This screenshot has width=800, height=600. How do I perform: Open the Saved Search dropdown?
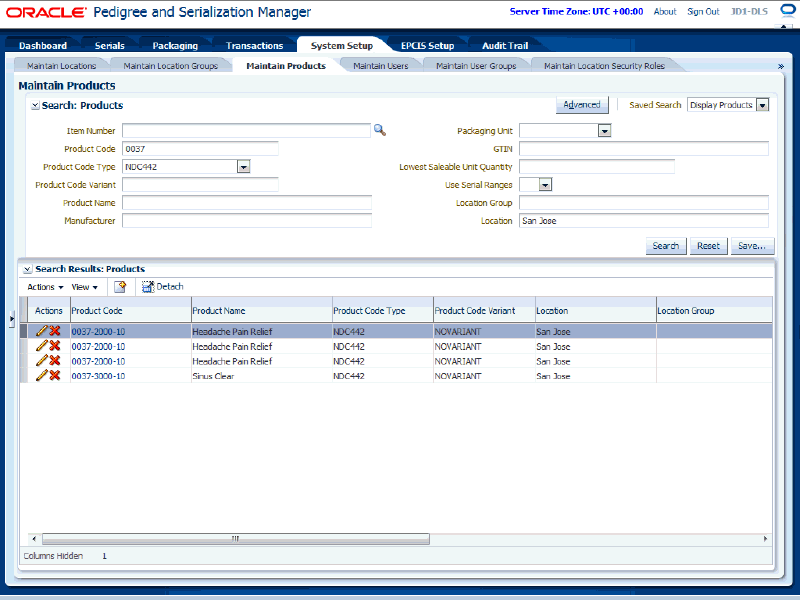click(762, 105)
